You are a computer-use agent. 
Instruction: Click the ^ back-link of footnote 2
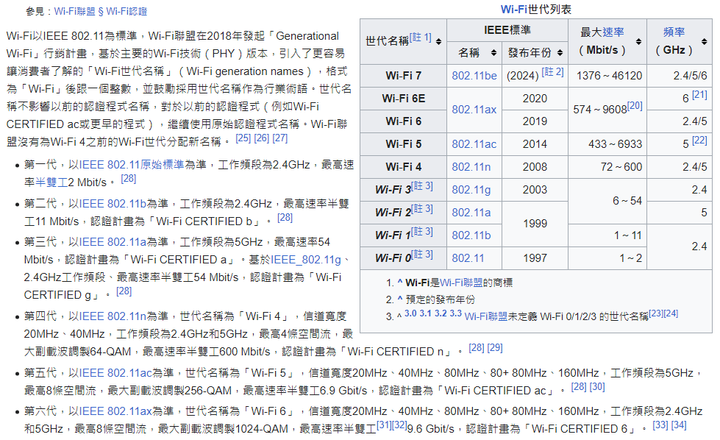(x=400, y=299)
